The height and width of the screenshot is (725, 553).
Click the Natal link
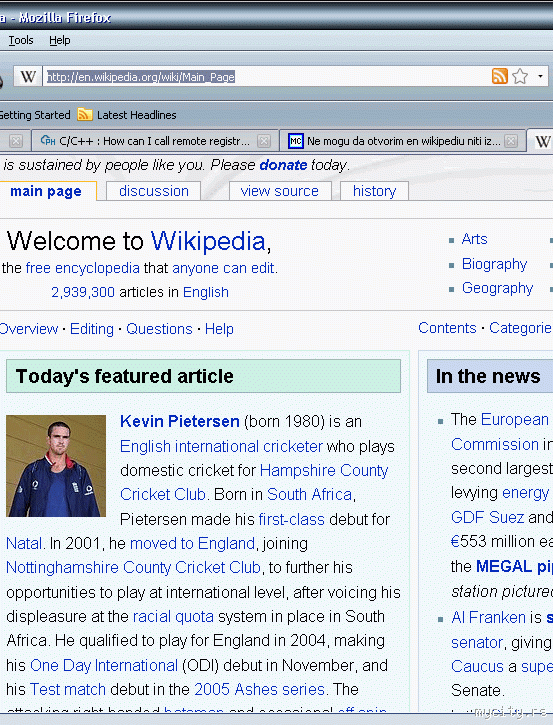tap(24, 543)
